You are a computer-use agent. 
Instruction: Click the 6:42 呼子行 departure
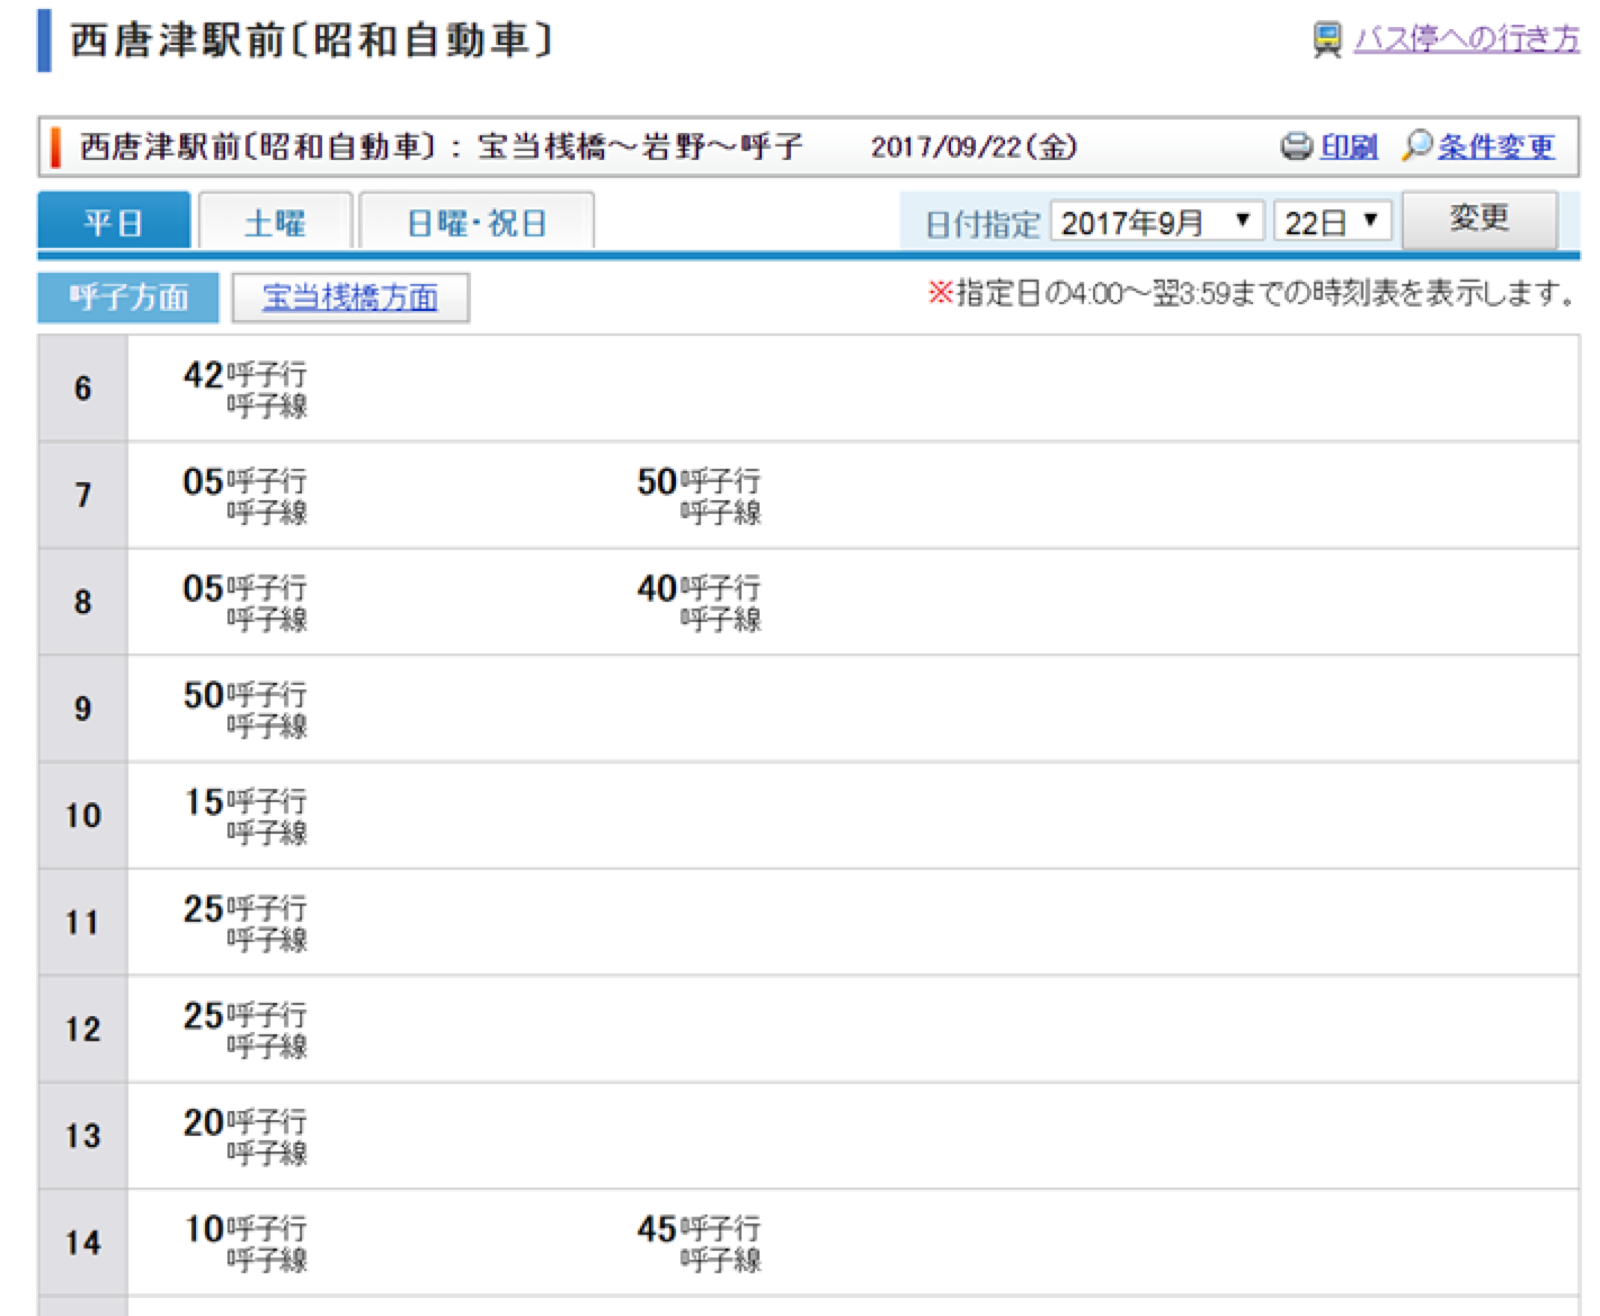(245, 389)
